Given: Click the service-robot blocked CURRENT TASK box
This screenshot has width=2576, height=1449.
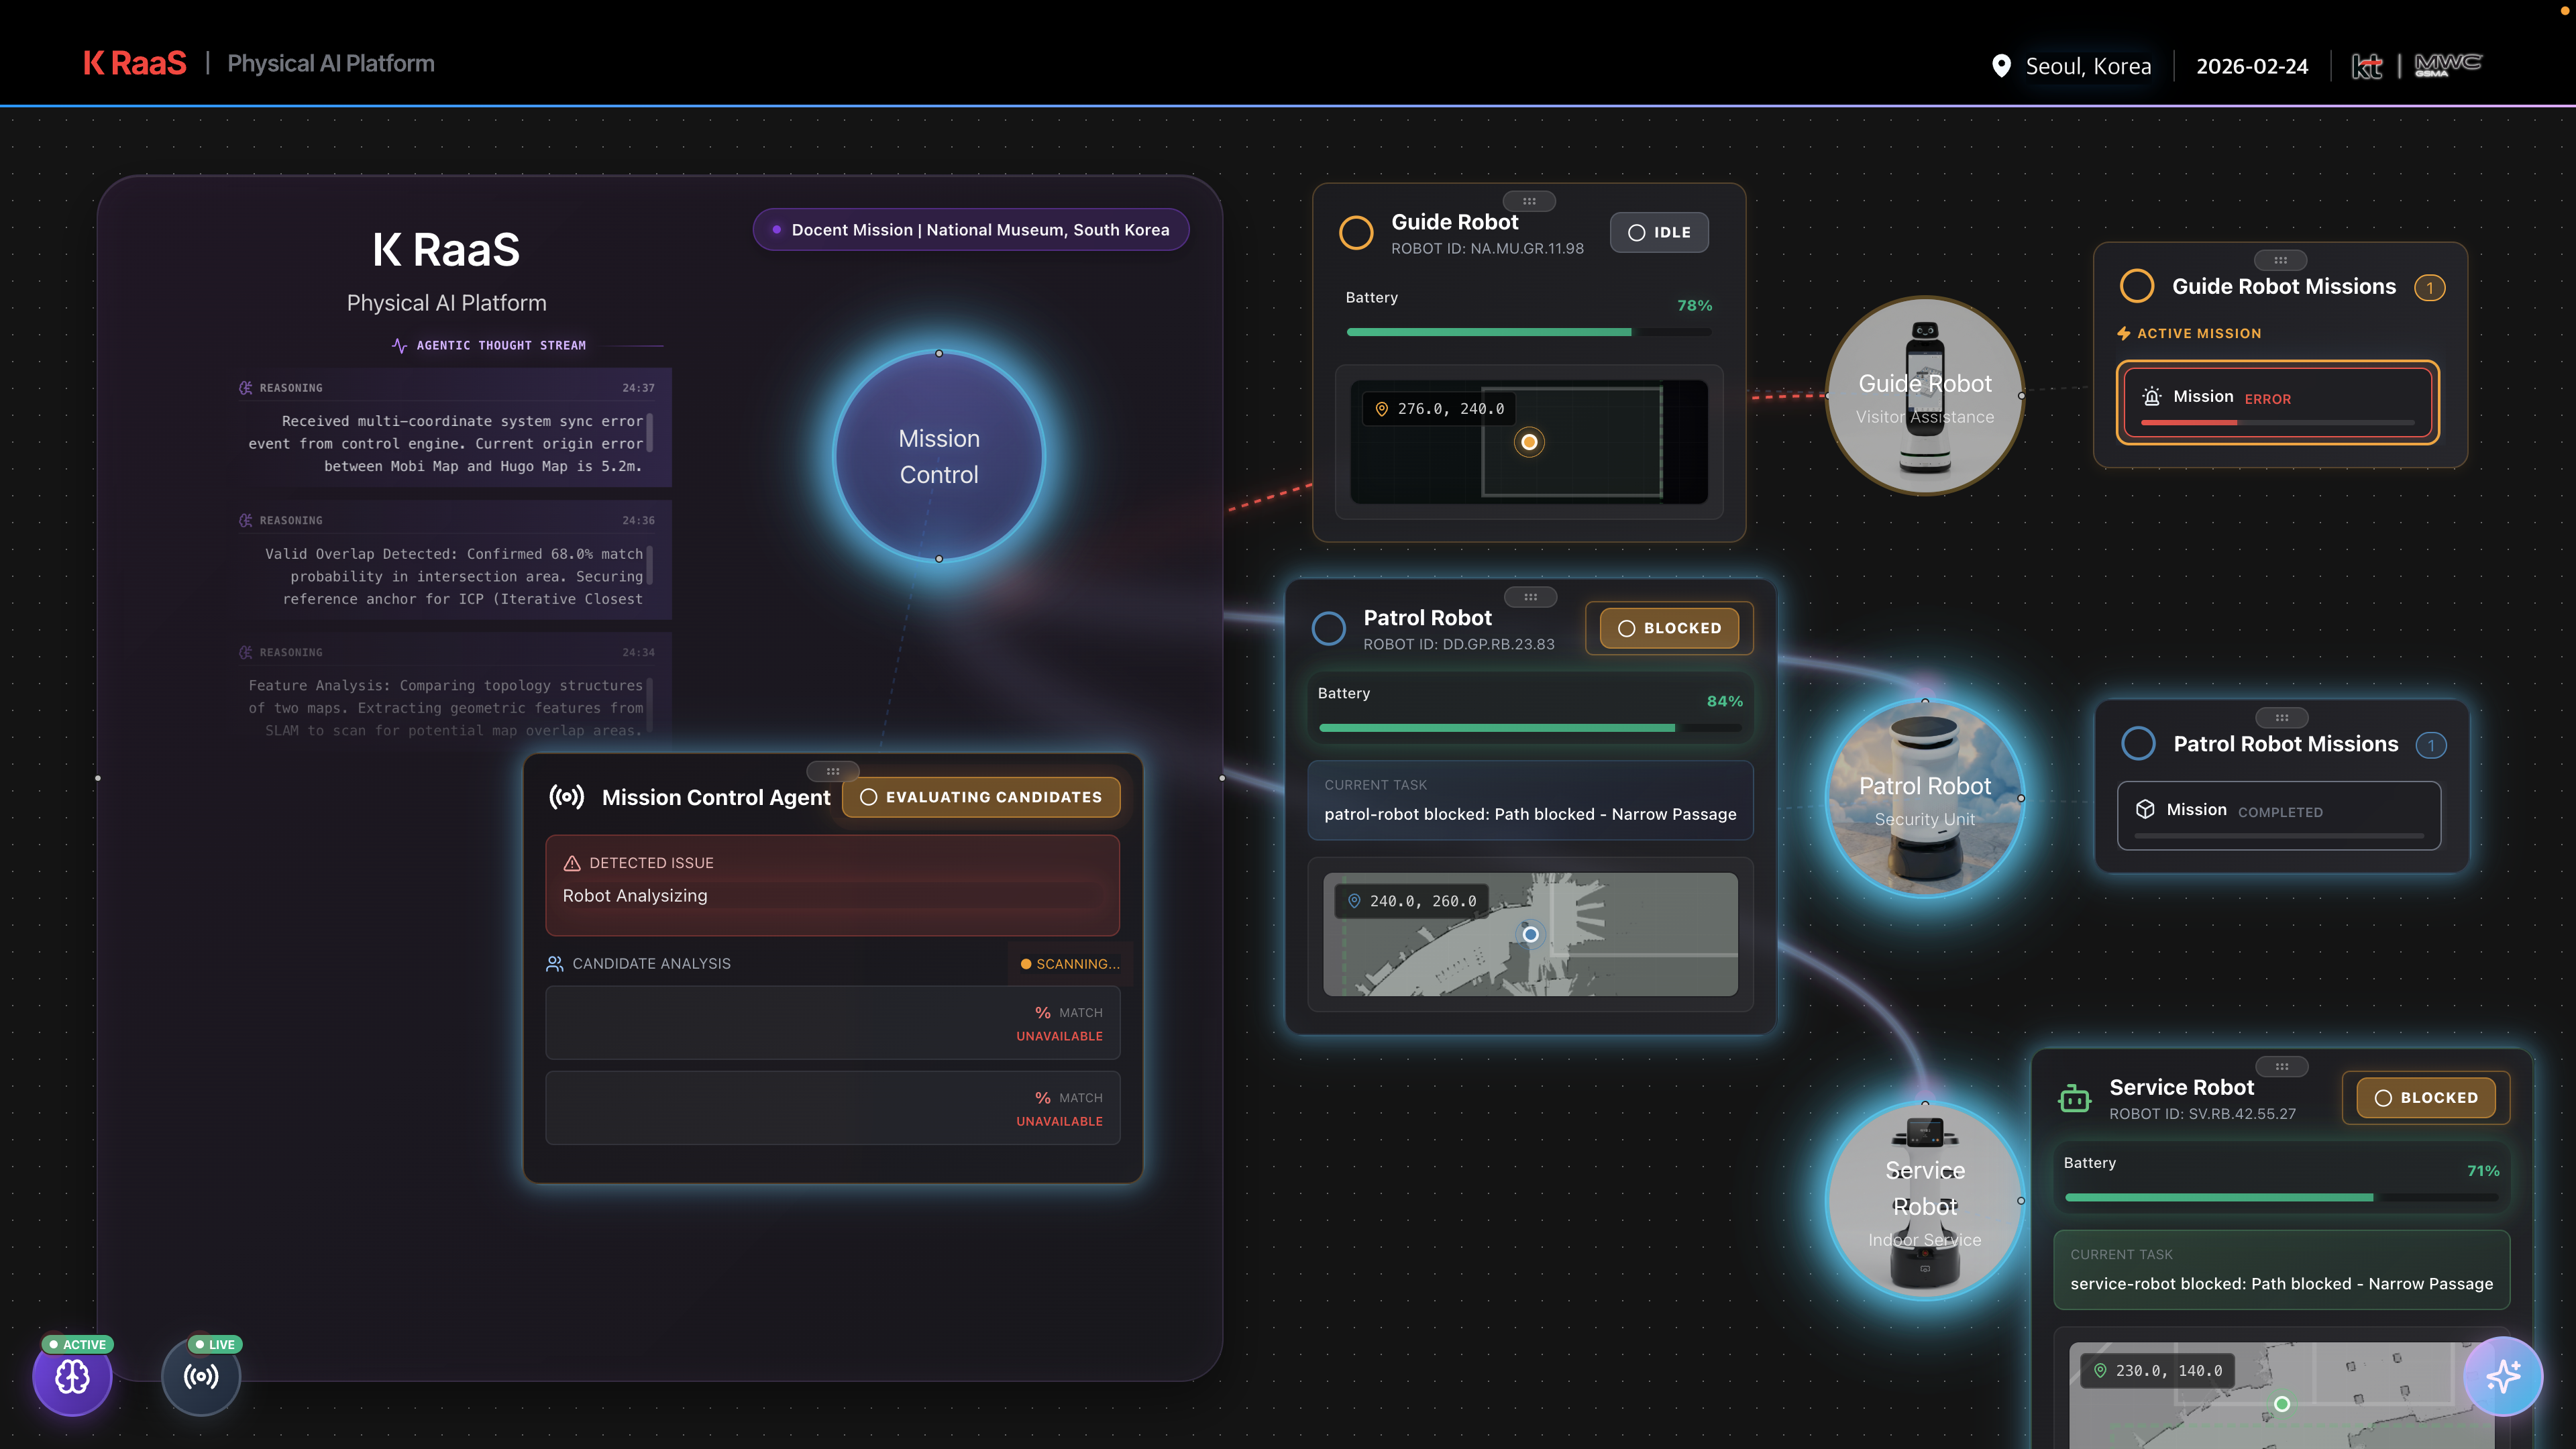Looking at the screenshot, I should (2281, 1270).
